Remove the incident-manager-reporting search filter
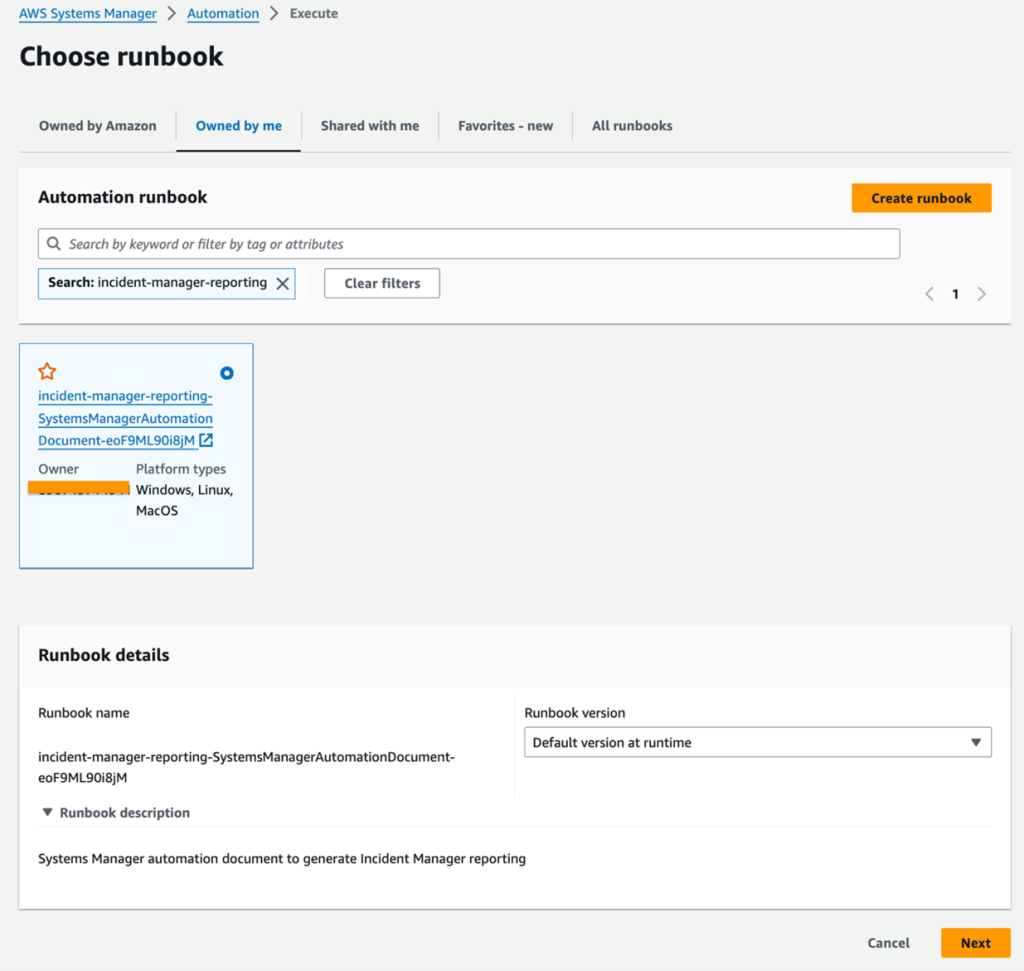This screenshot has height=971, width=1024. (x=281, y=283)
